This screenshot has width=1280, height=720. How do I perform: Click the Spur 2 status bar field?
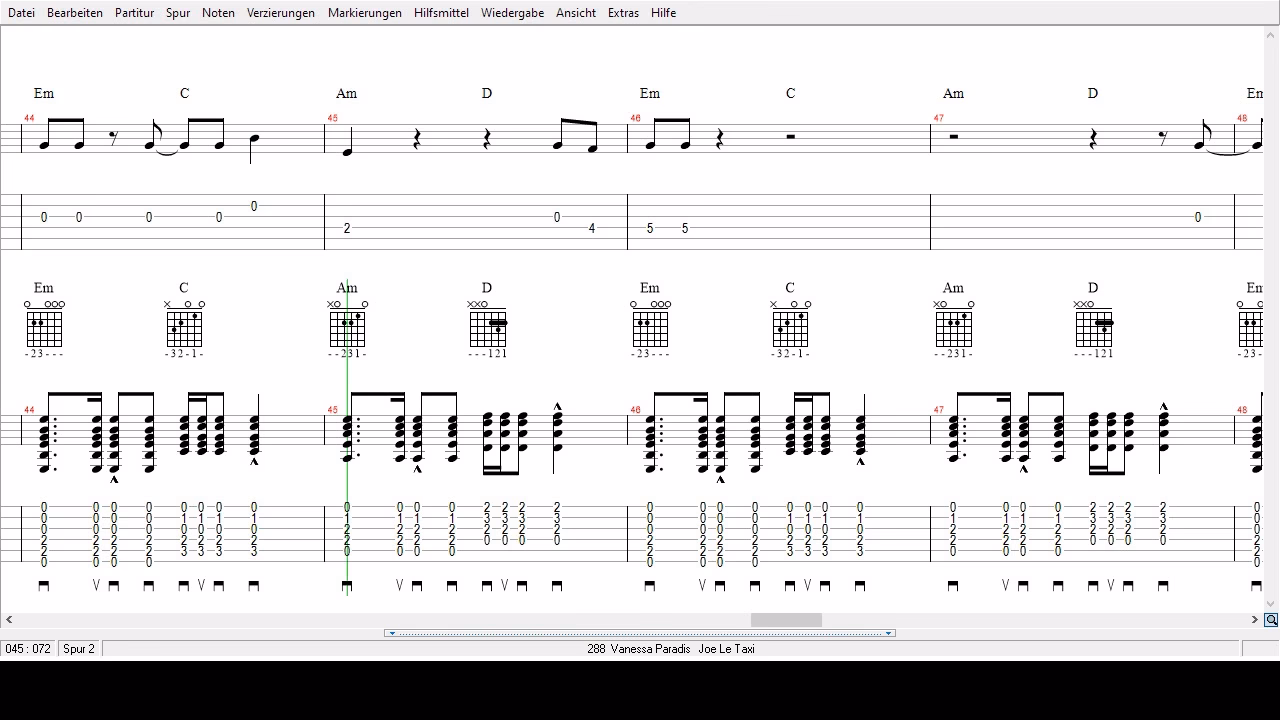click(x=79, y=649)
